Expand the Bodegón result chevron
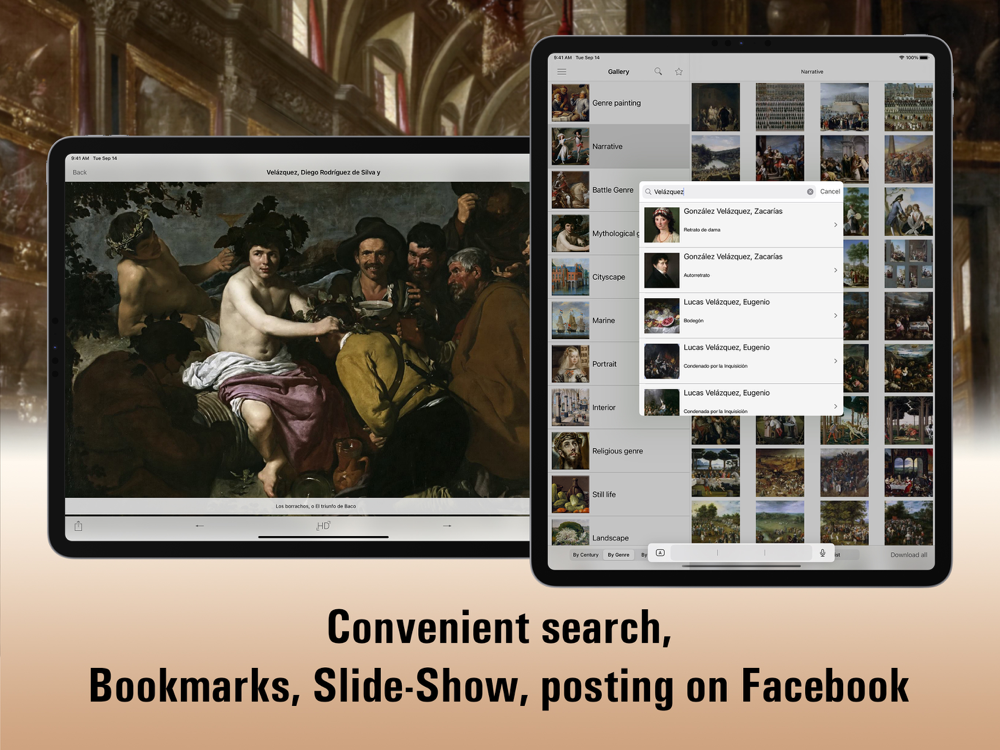 tap(835, 316)
